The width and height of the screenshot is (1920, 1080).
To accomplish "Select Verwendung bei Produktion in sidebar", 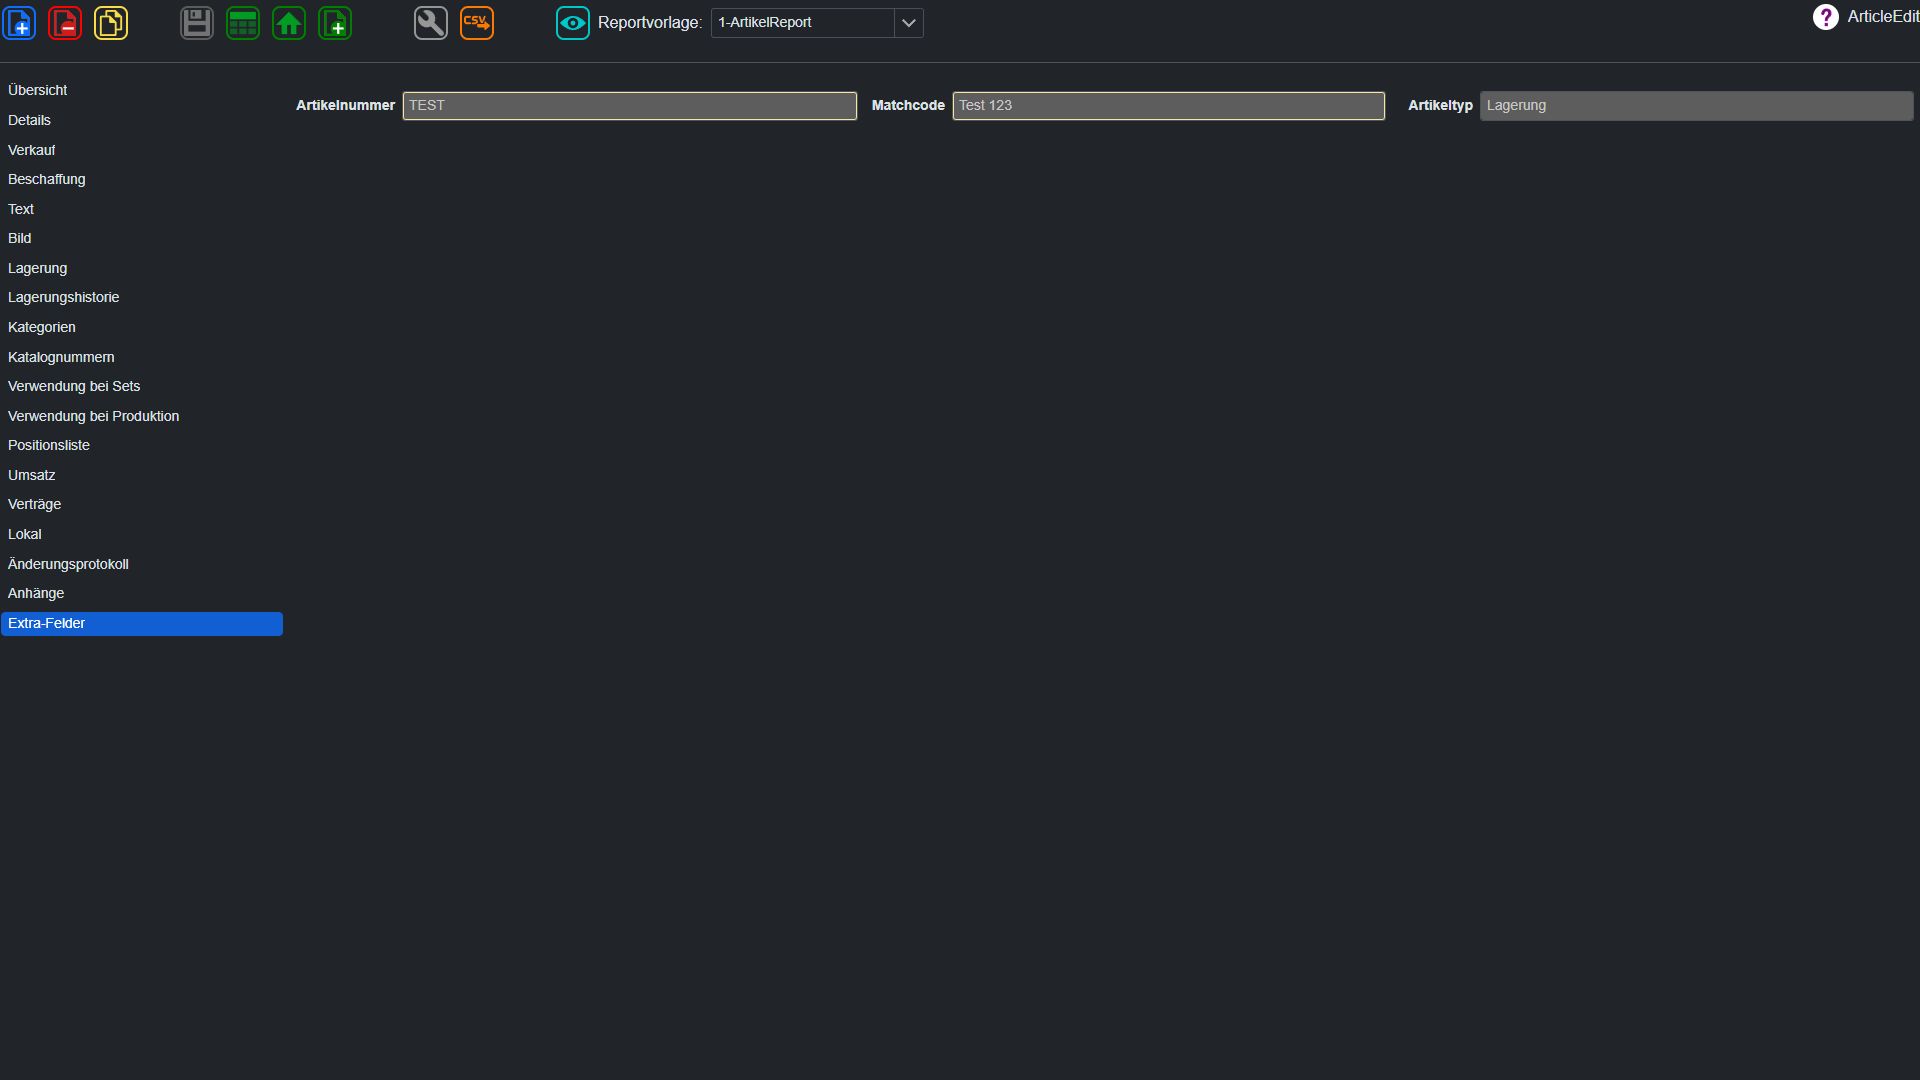I will pyautogui.click(x=93, y=416).
